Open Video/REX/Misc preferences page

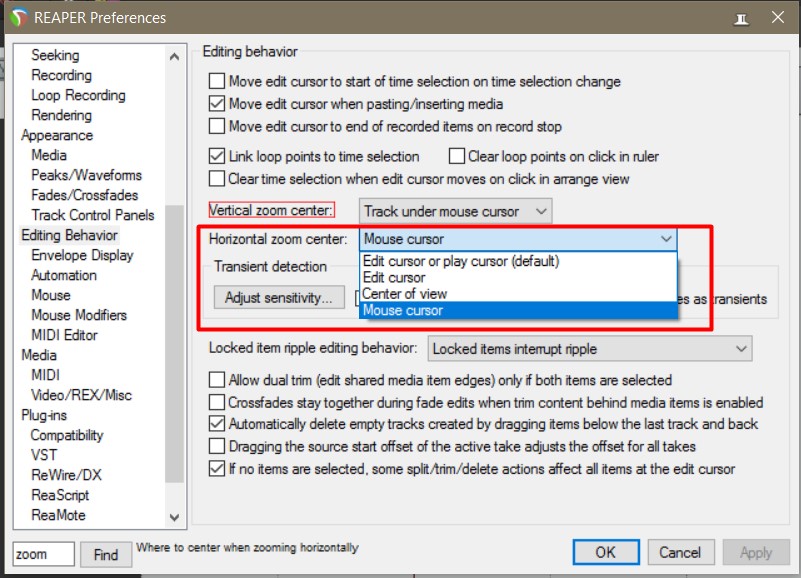[x=81, y=395]
